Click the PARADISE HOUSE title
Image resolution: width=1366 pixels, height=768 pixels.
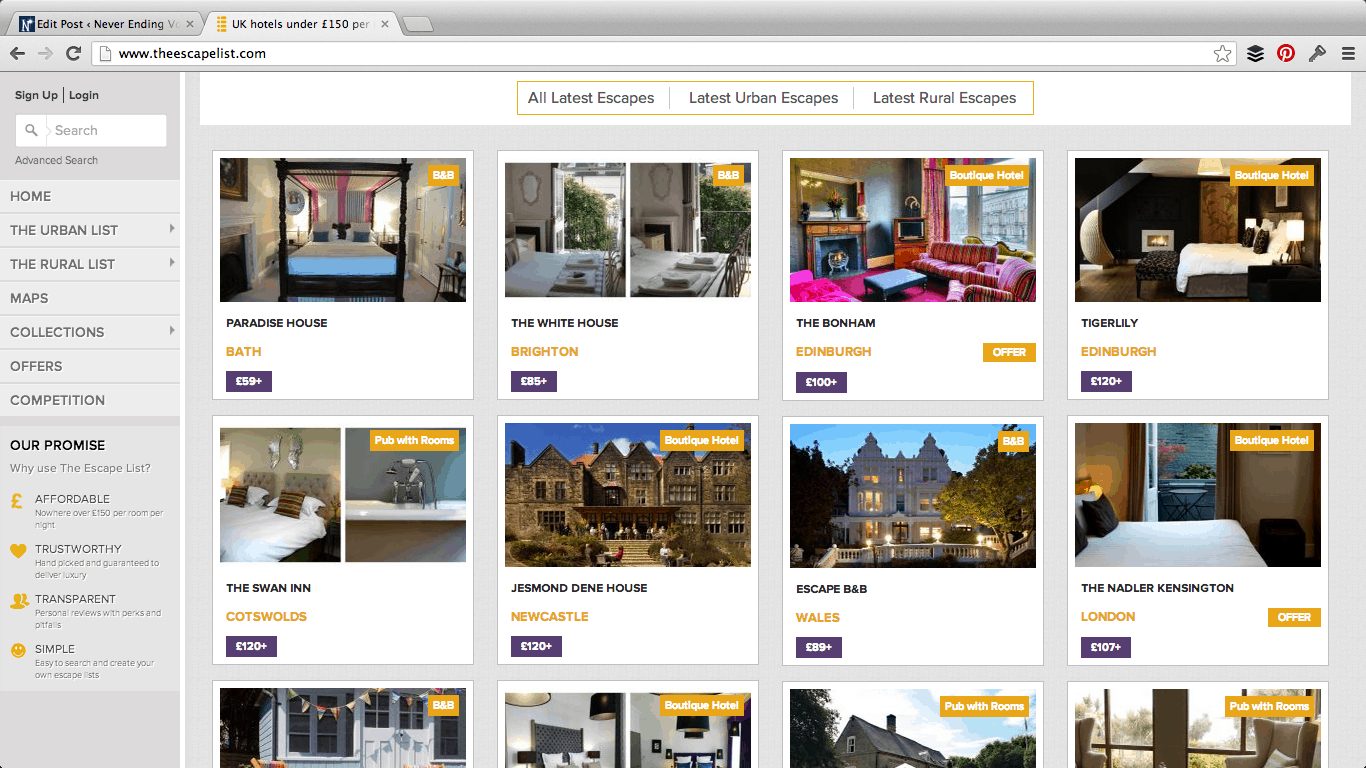click(277, 323)
